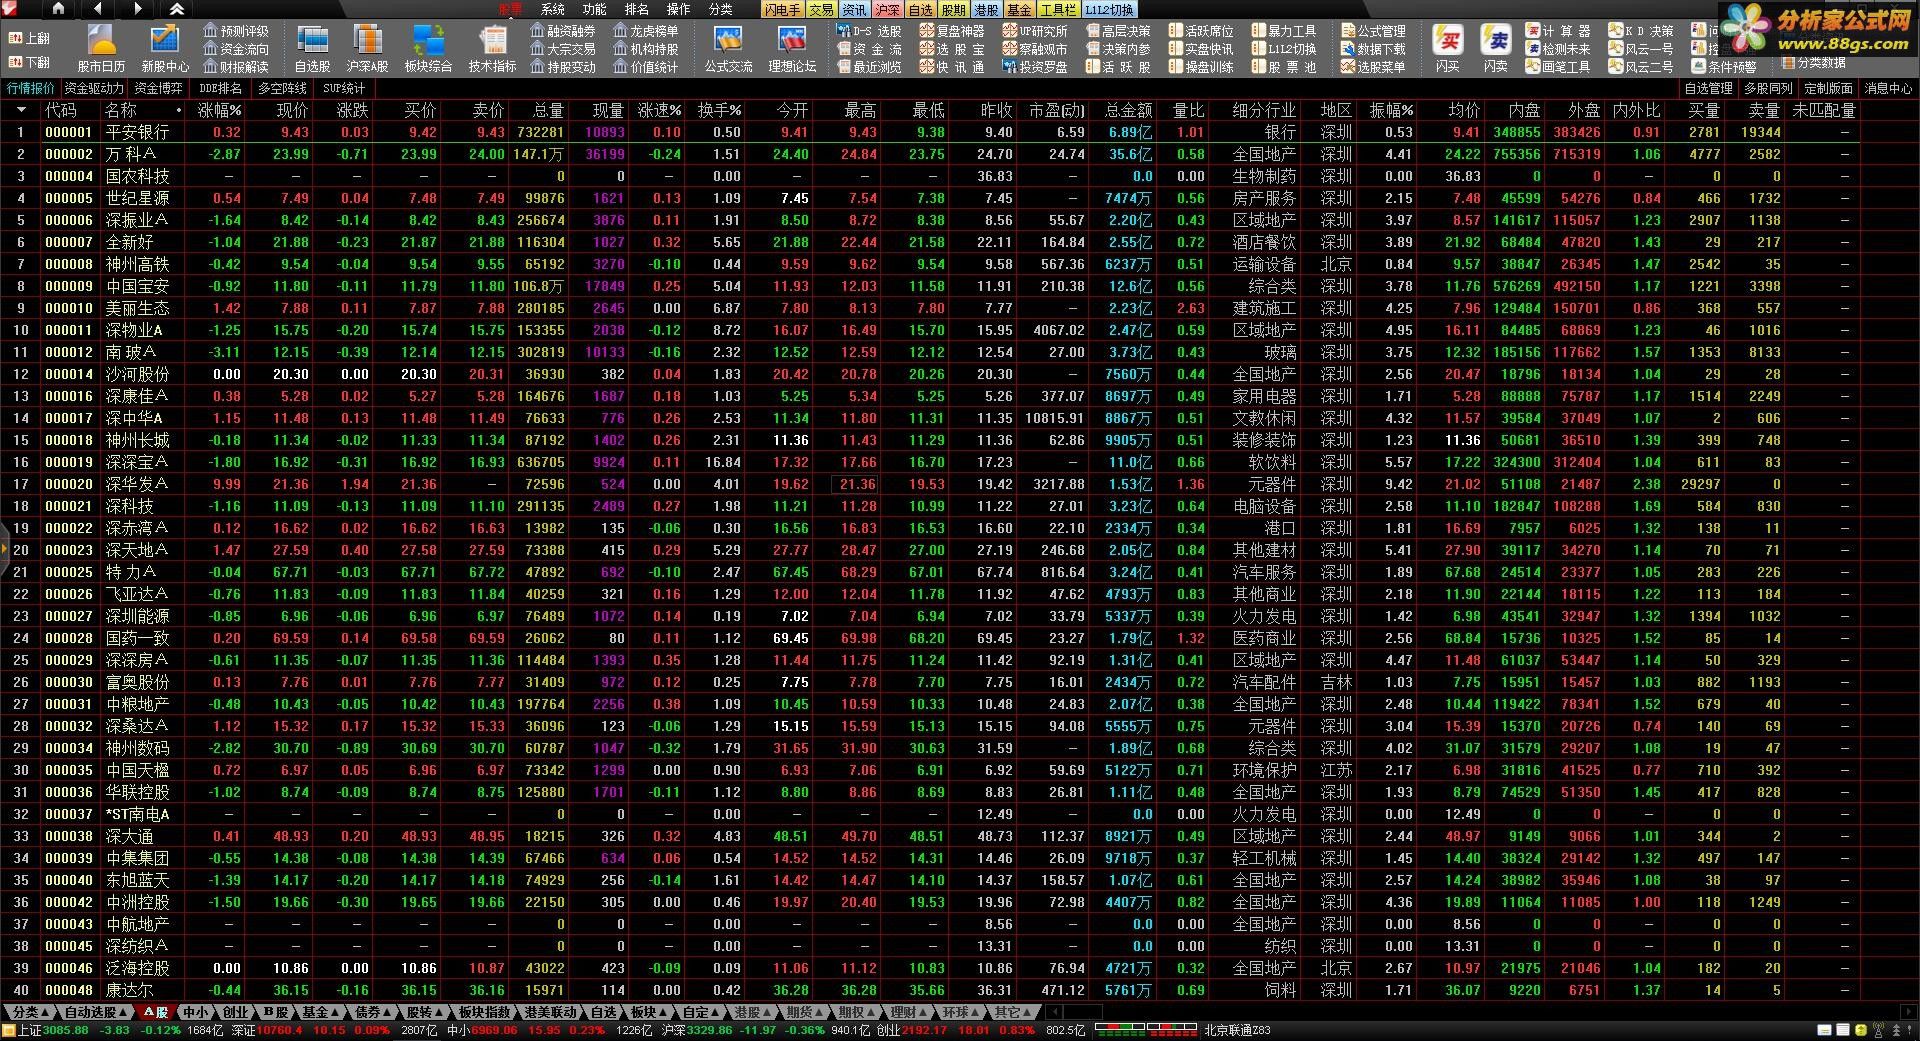Switch to the 资金驱动力 tab
Viewport: 1920px width, 1041px height.
[x=94, y=88]
